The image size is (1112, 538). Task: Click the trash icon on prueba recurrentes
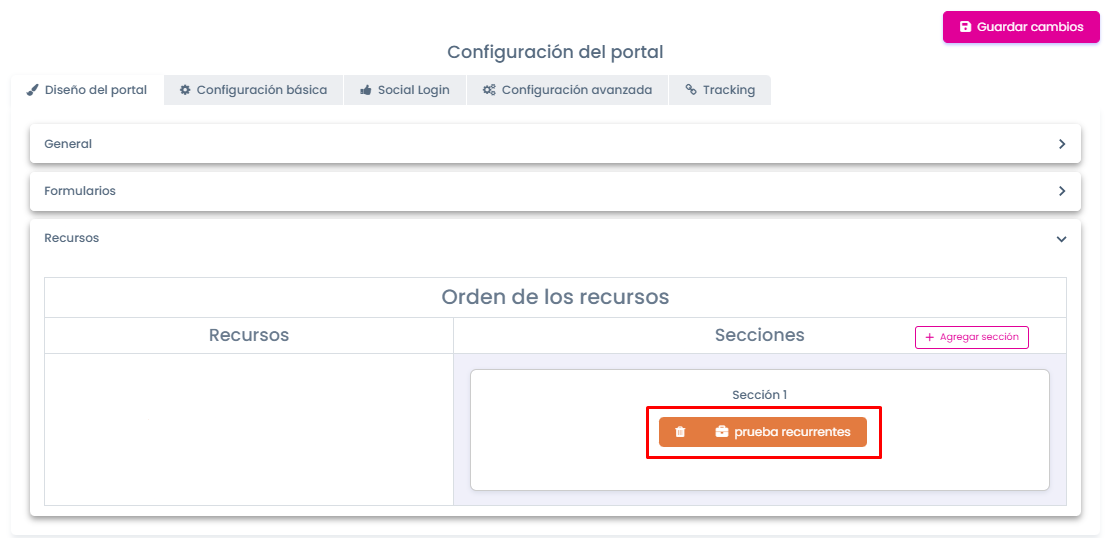tap(680, 432)
